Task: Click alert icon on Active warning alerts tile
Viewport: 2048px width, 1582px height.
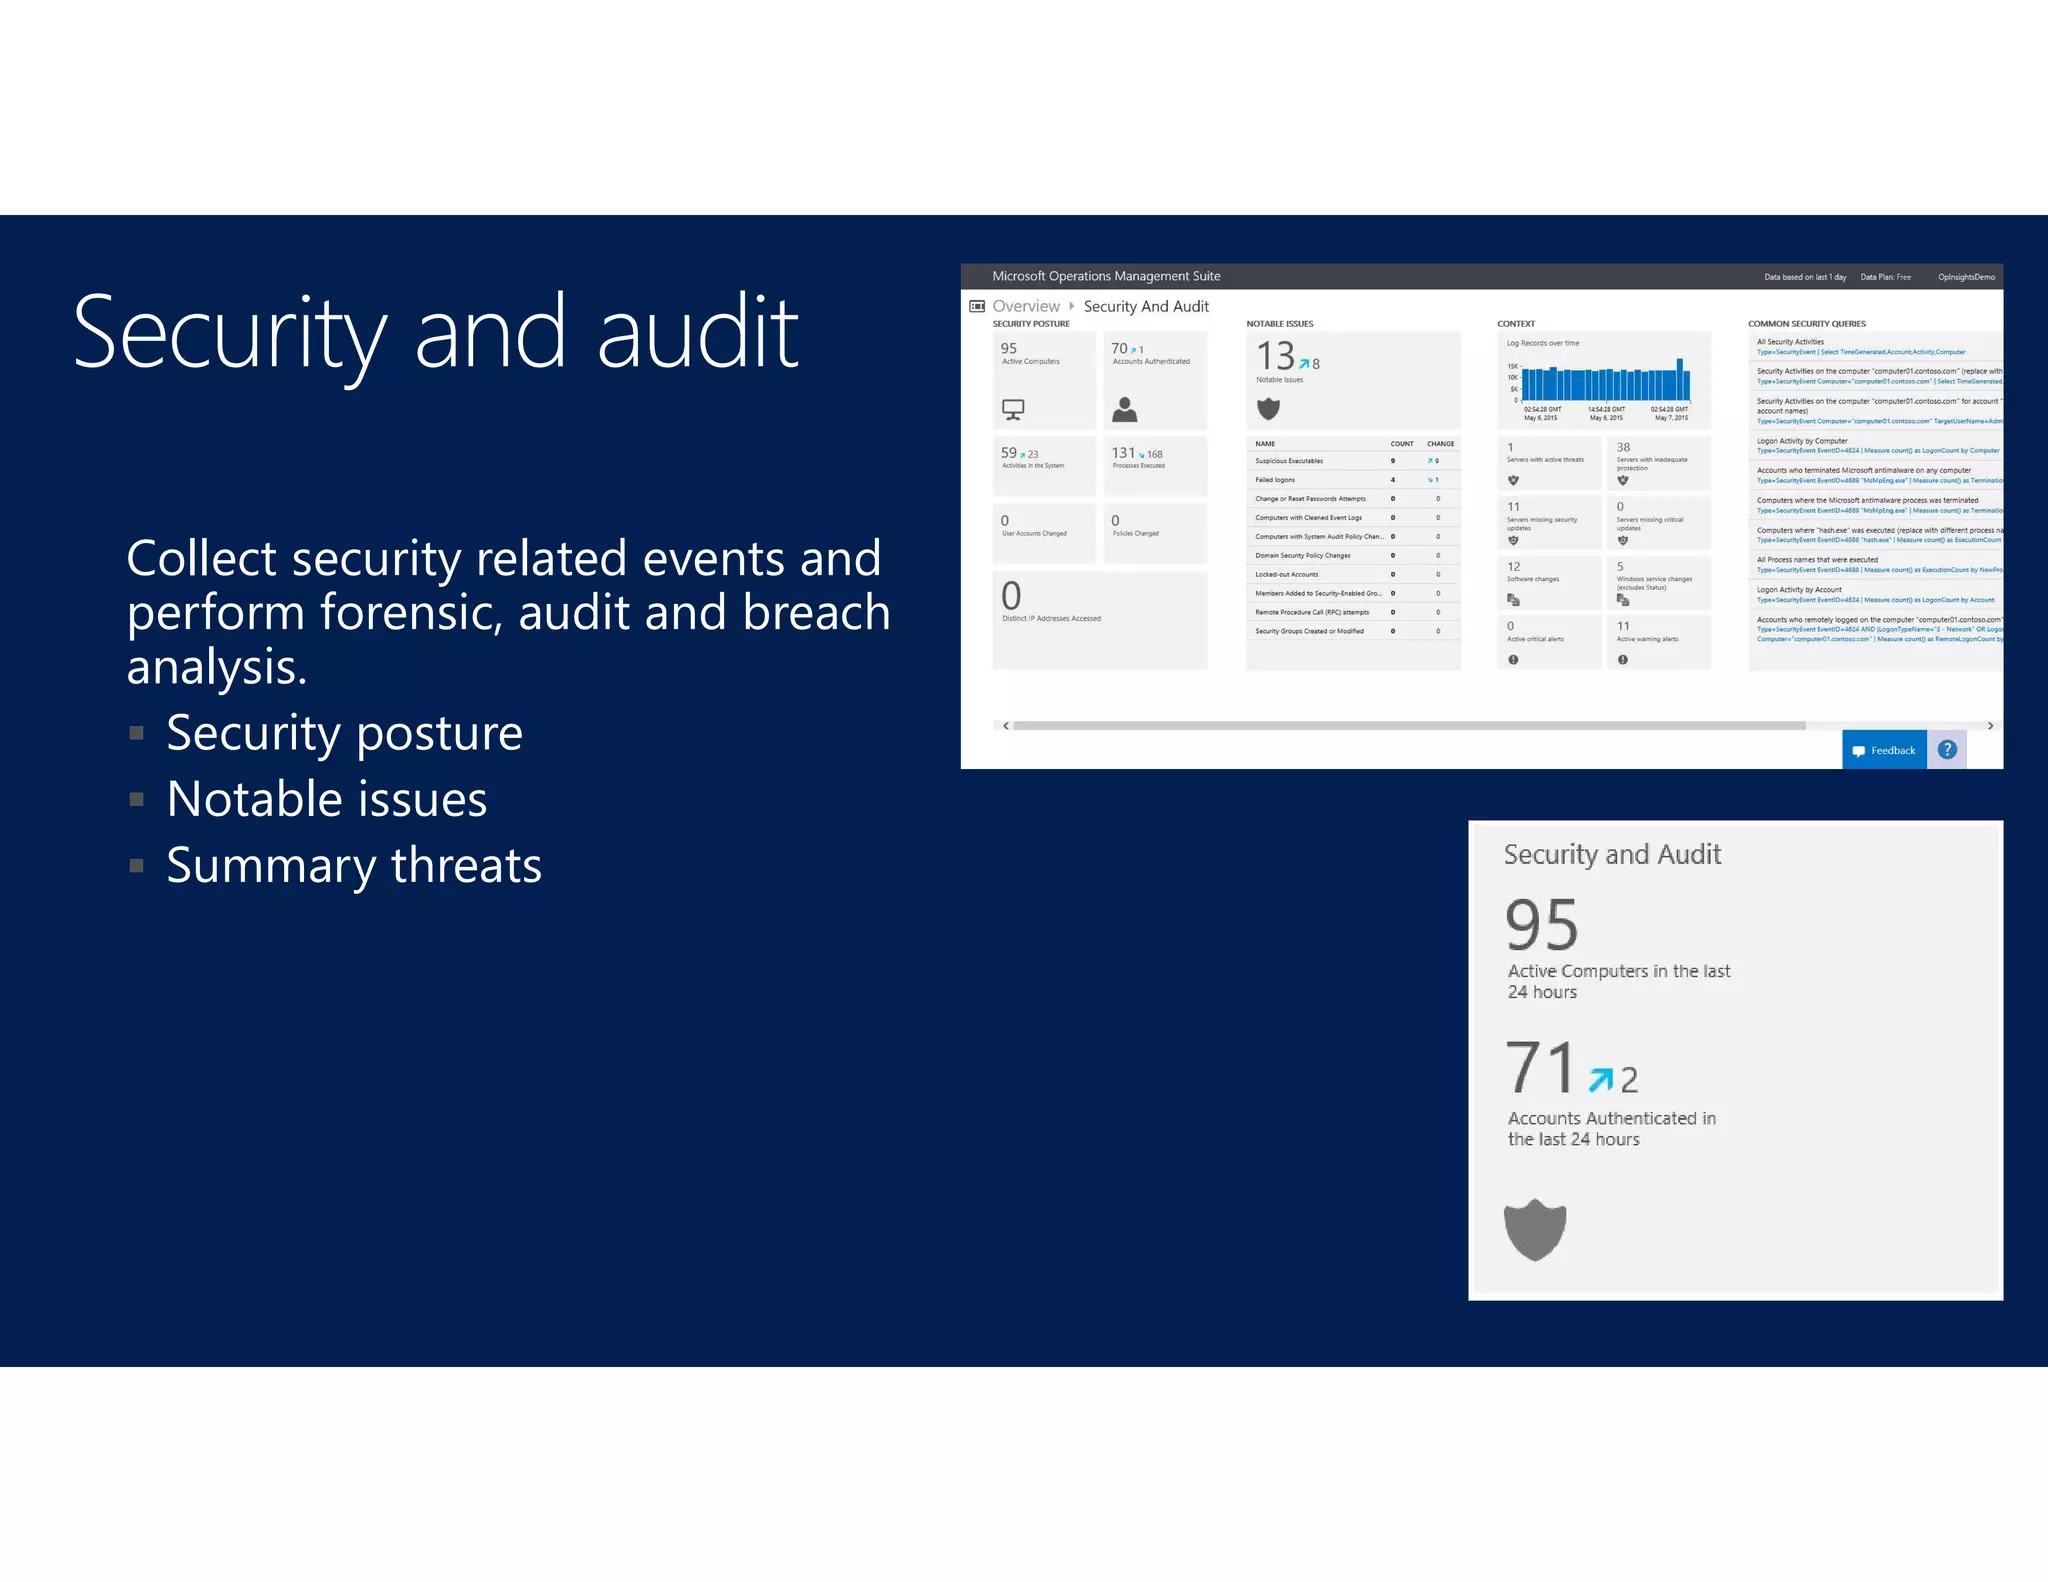Action: (1623, 660)
